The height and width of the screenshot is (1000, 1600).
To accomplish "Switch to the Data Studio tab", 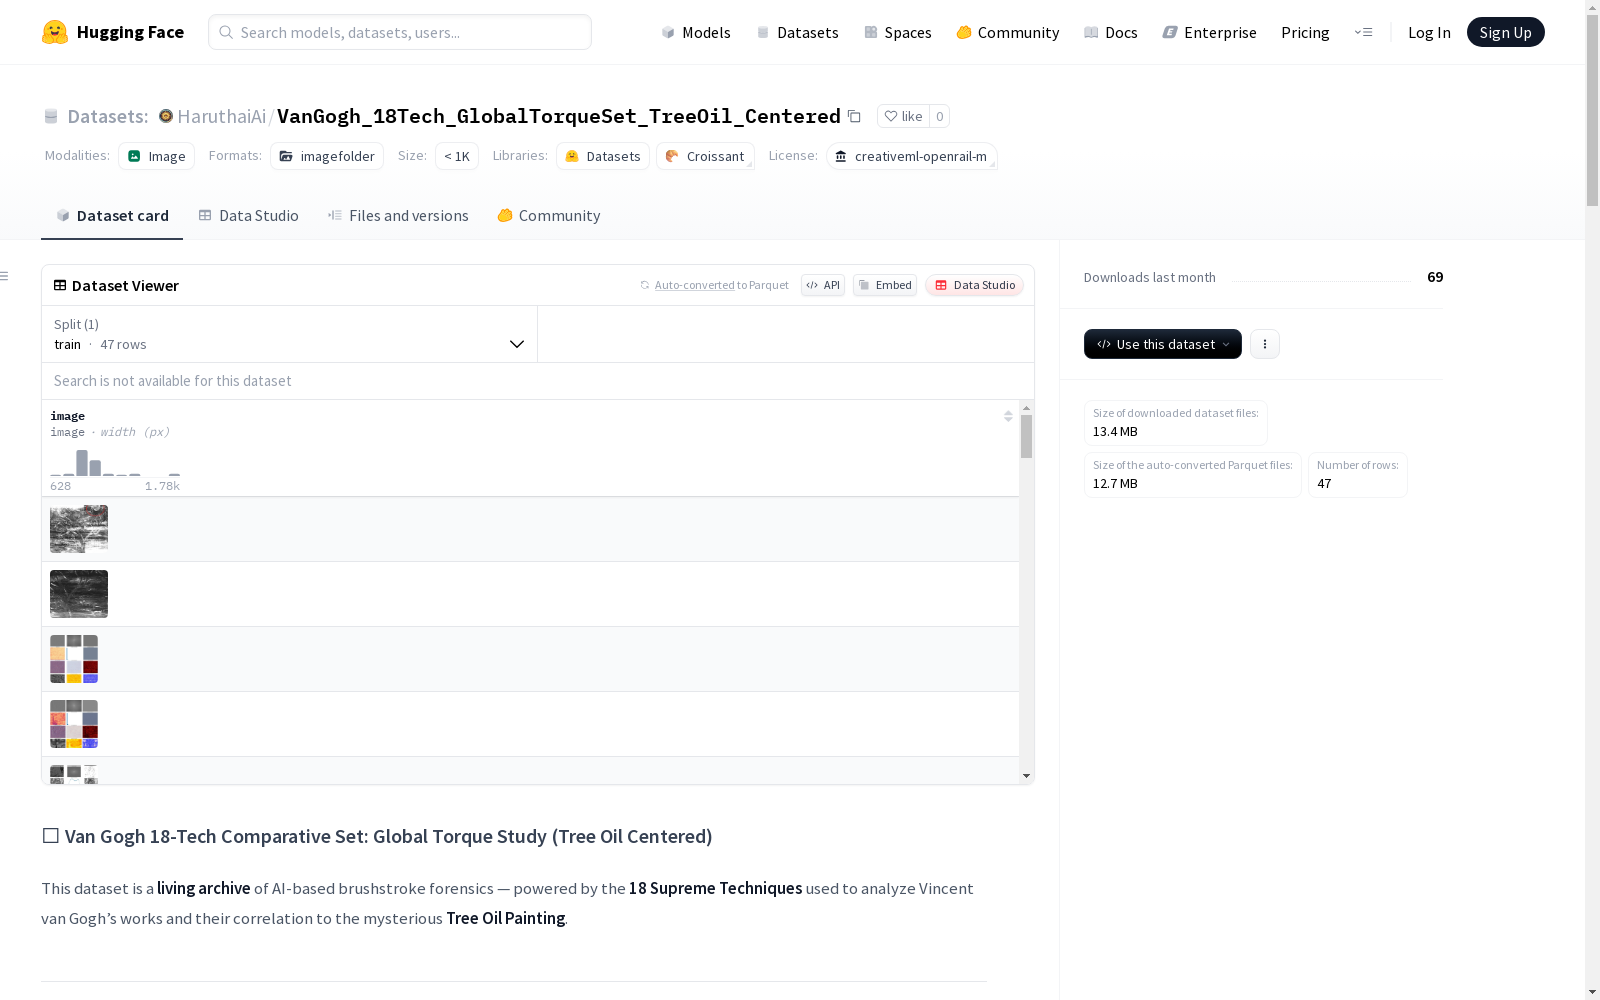I will point(248,216).
